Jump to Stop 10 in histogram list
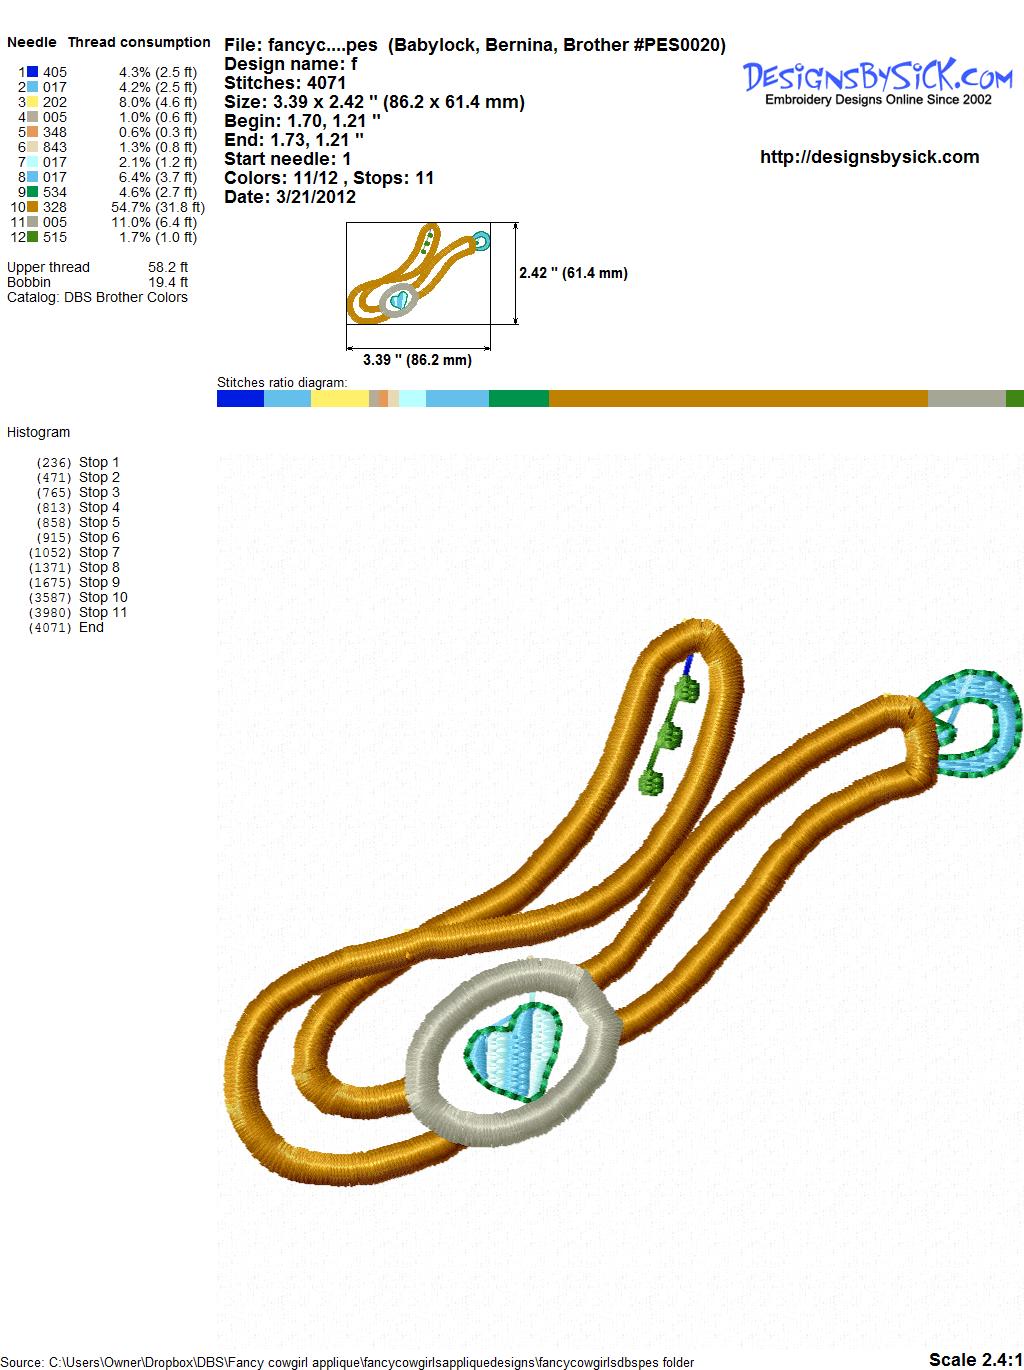 [x=102, y=597]
